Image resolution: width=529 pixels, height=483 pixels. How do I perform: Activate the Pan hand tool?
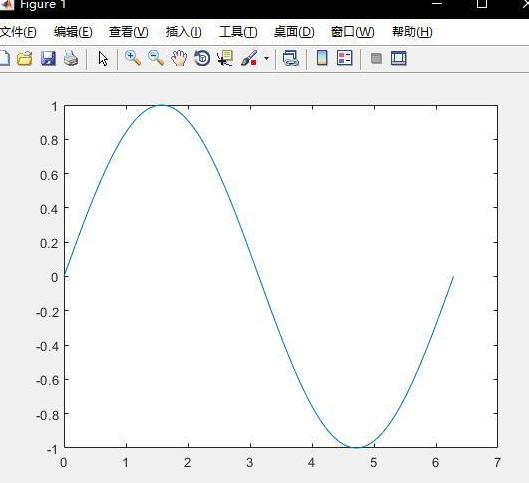click(179, 58)
